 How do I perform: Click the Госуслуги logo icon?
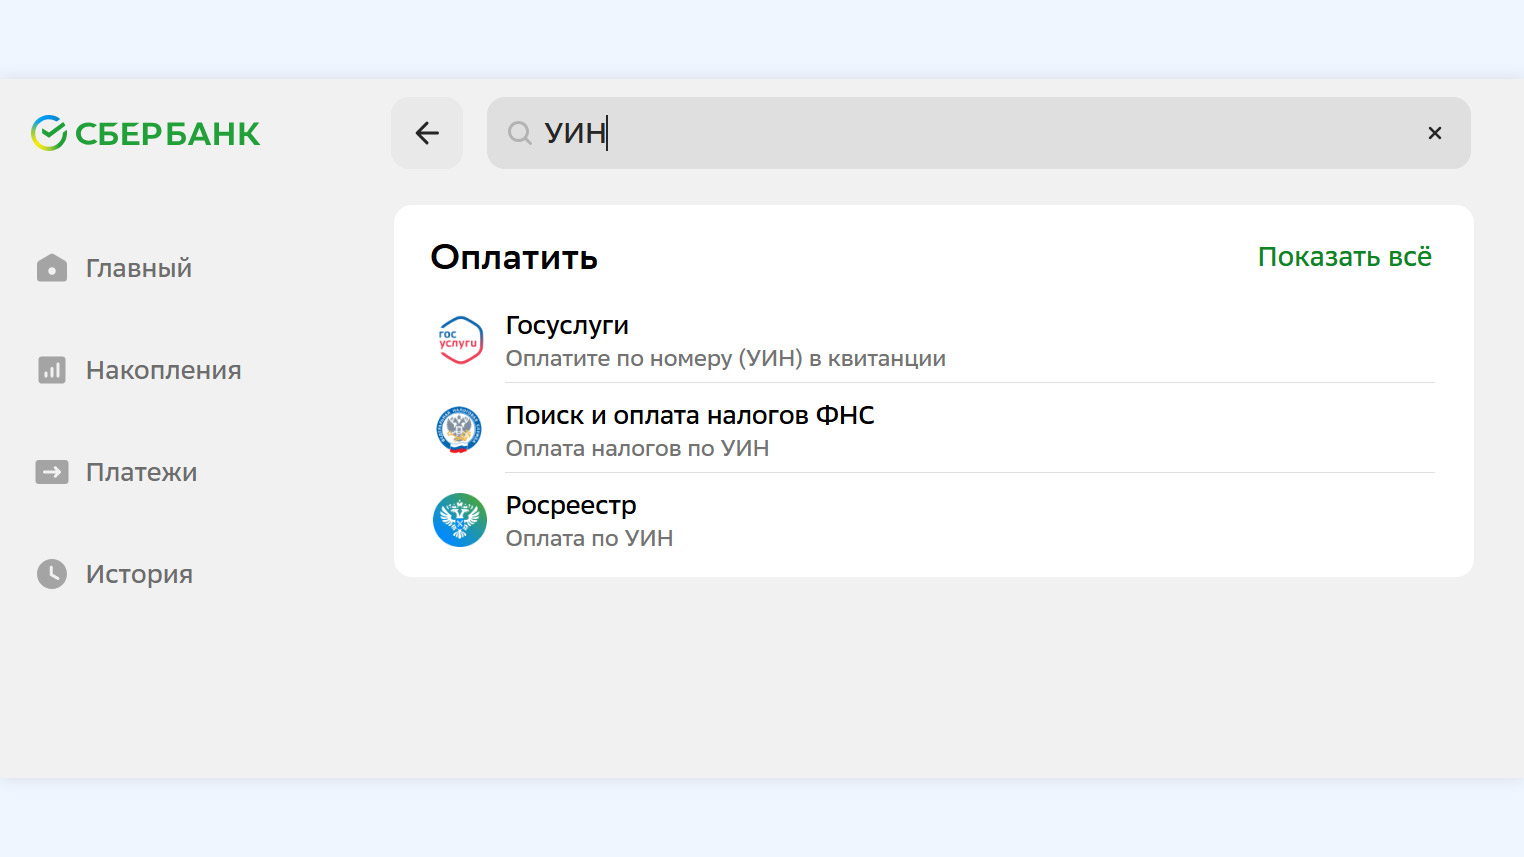(460, 340)
